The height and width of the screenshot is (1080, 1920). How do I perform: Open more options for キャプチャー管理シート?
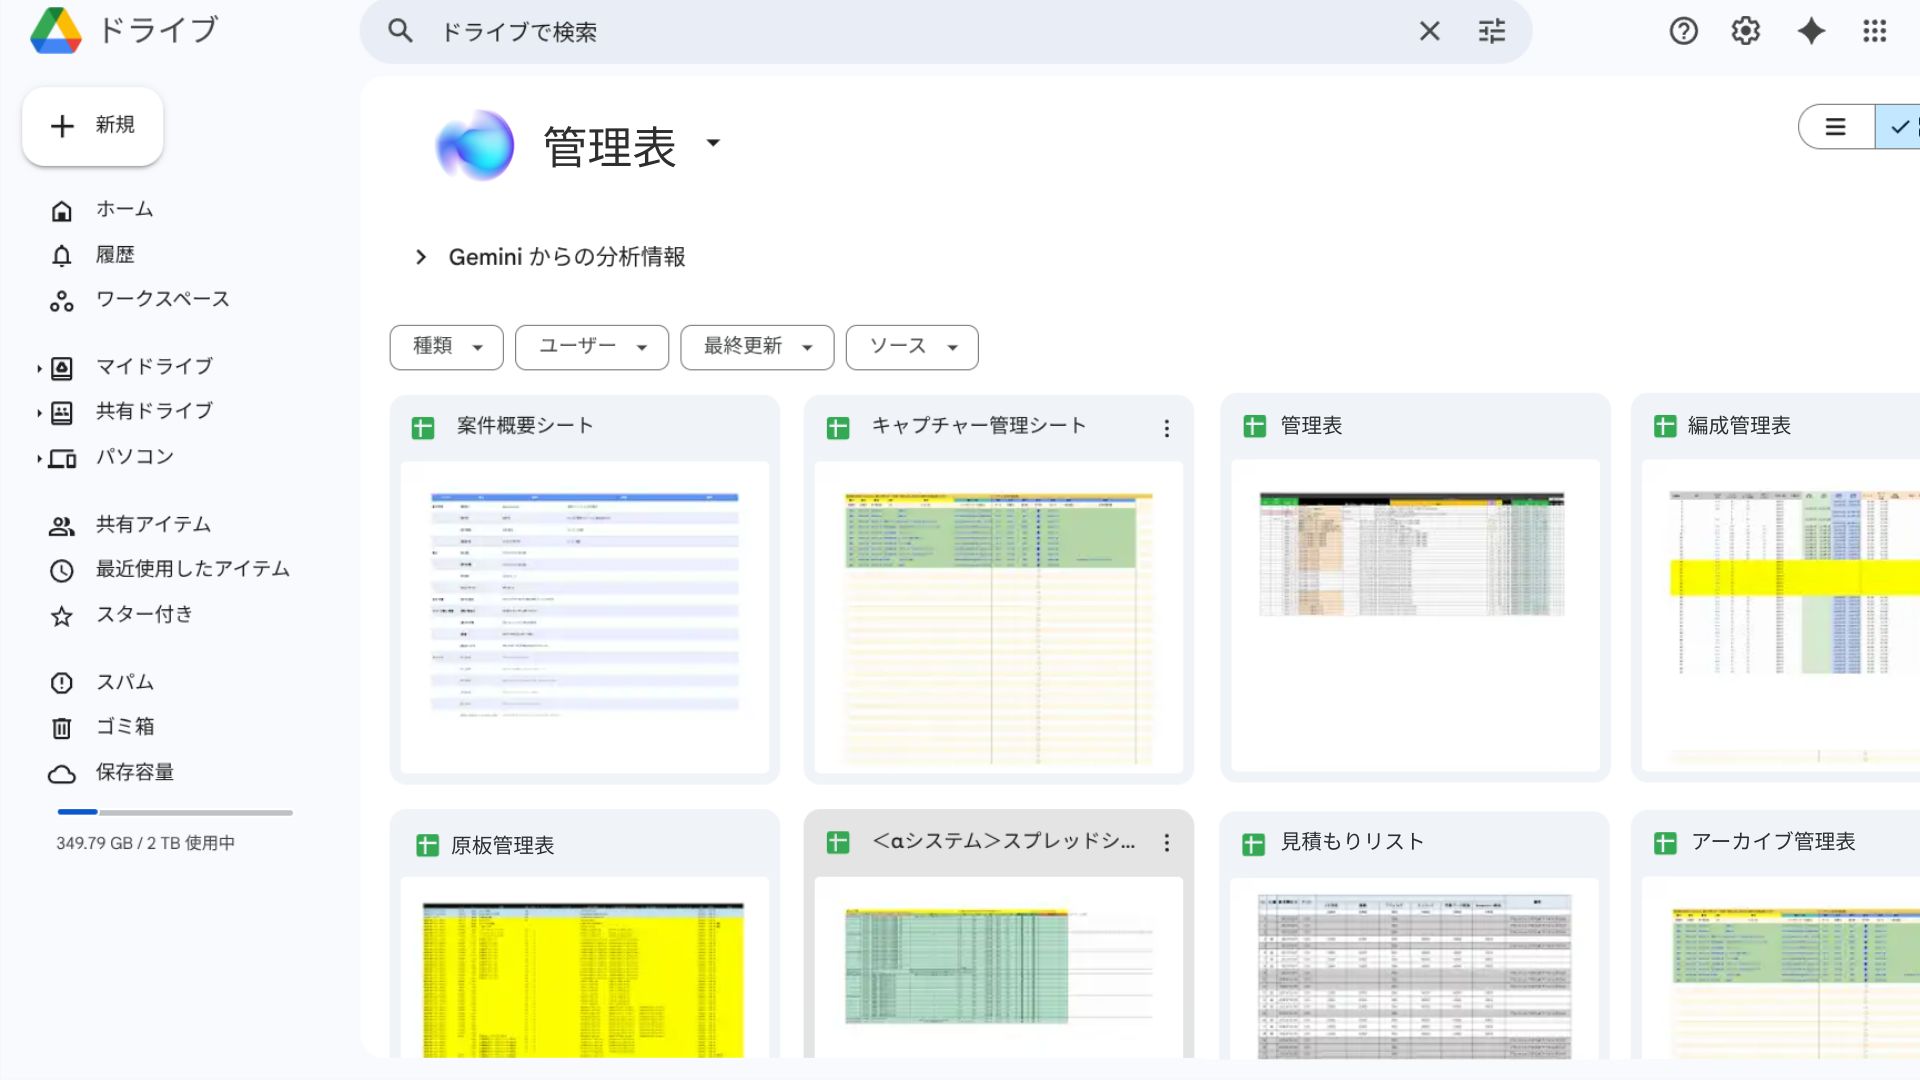click(1166, 429)
